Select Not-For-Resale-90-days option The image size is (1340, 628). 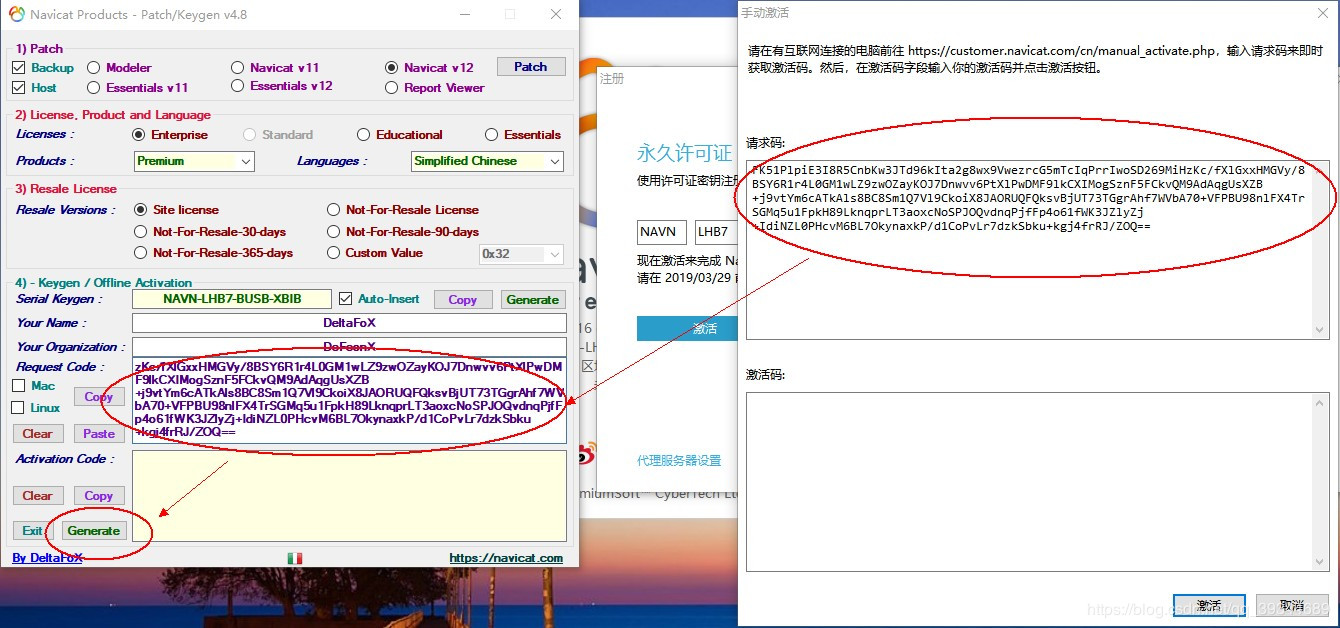click(334, 232)
